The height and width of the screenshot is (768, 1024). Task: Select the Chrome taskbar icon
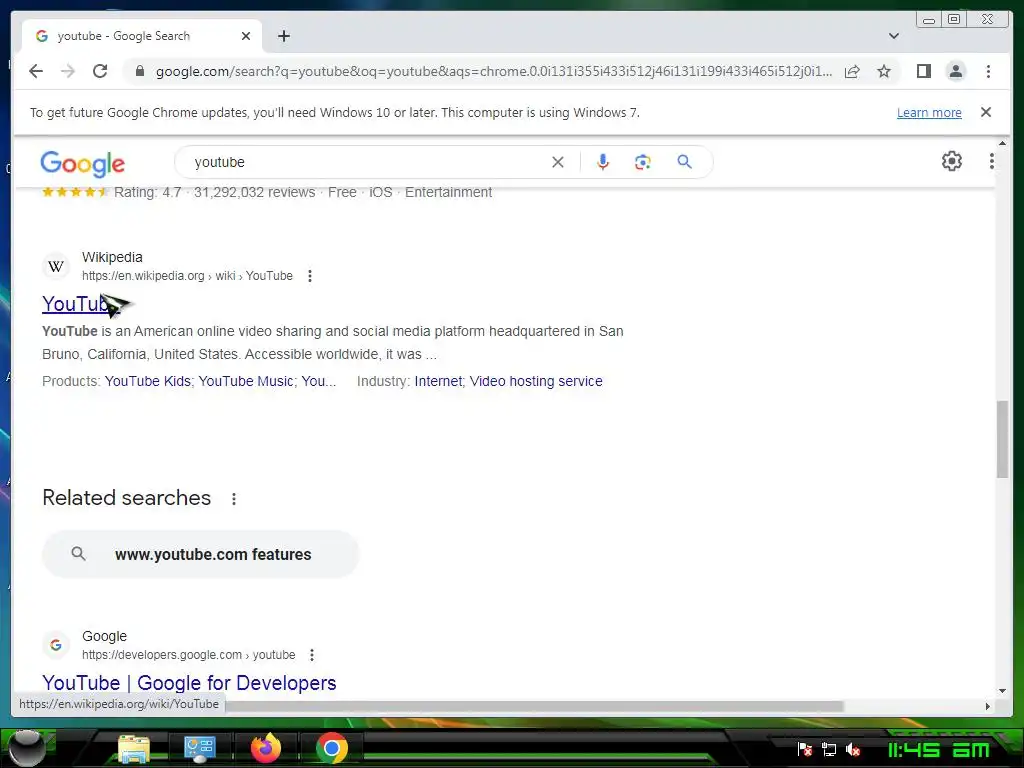[332, 748]
